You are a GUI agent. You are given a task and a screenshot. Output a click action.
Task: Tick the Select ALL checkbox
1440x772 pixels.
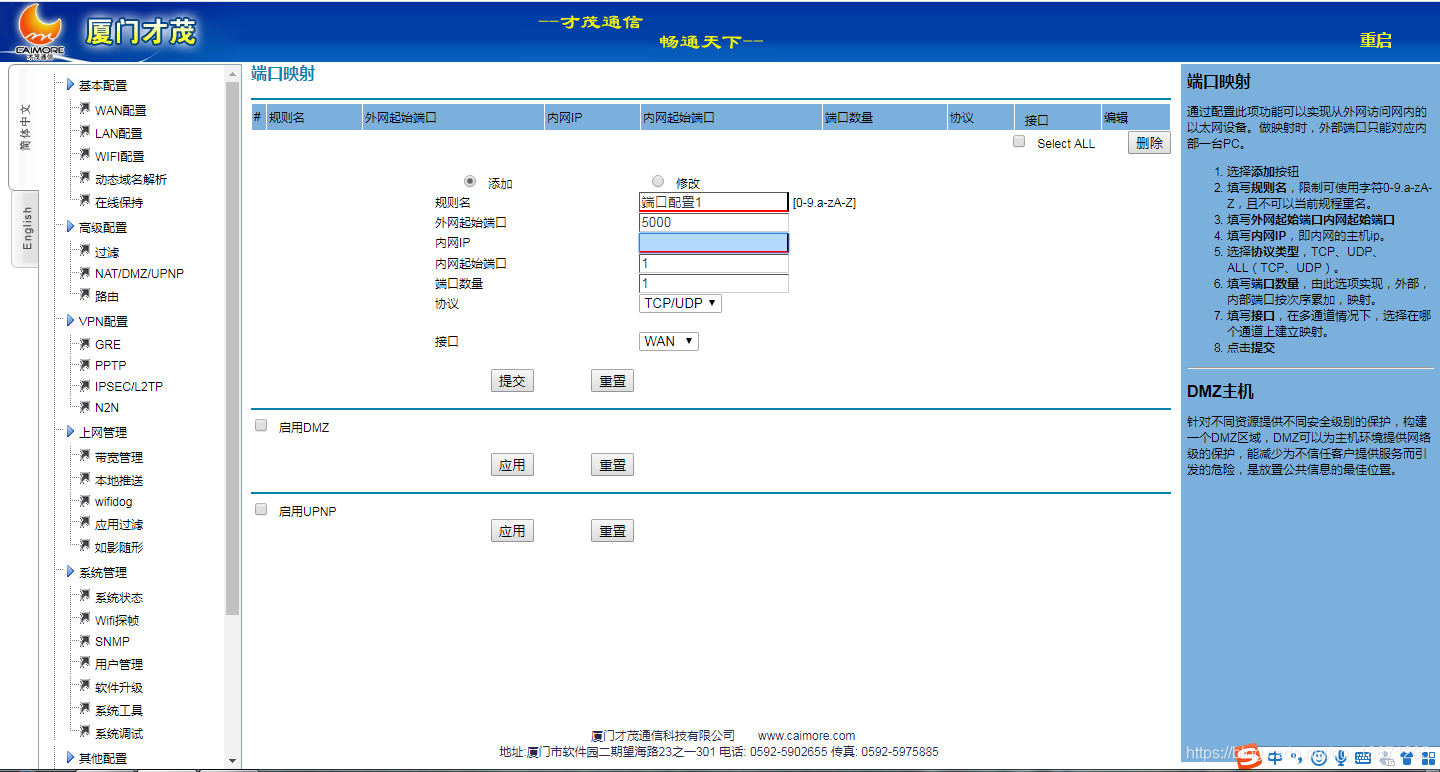pos(1019,142)
